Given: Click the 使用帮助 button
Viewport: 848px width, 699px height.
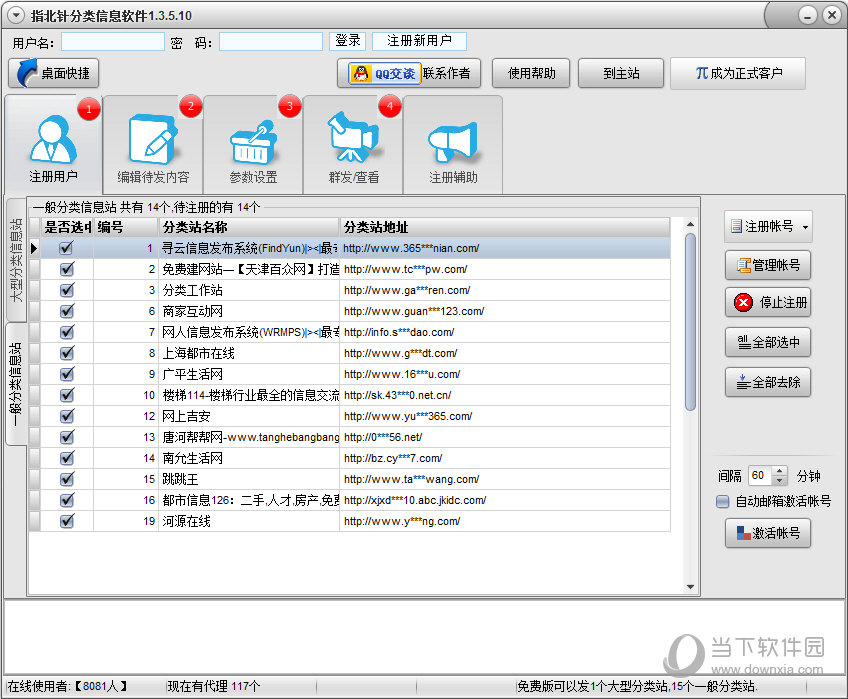Looking at the screenshot, I should tap(531, 73).
